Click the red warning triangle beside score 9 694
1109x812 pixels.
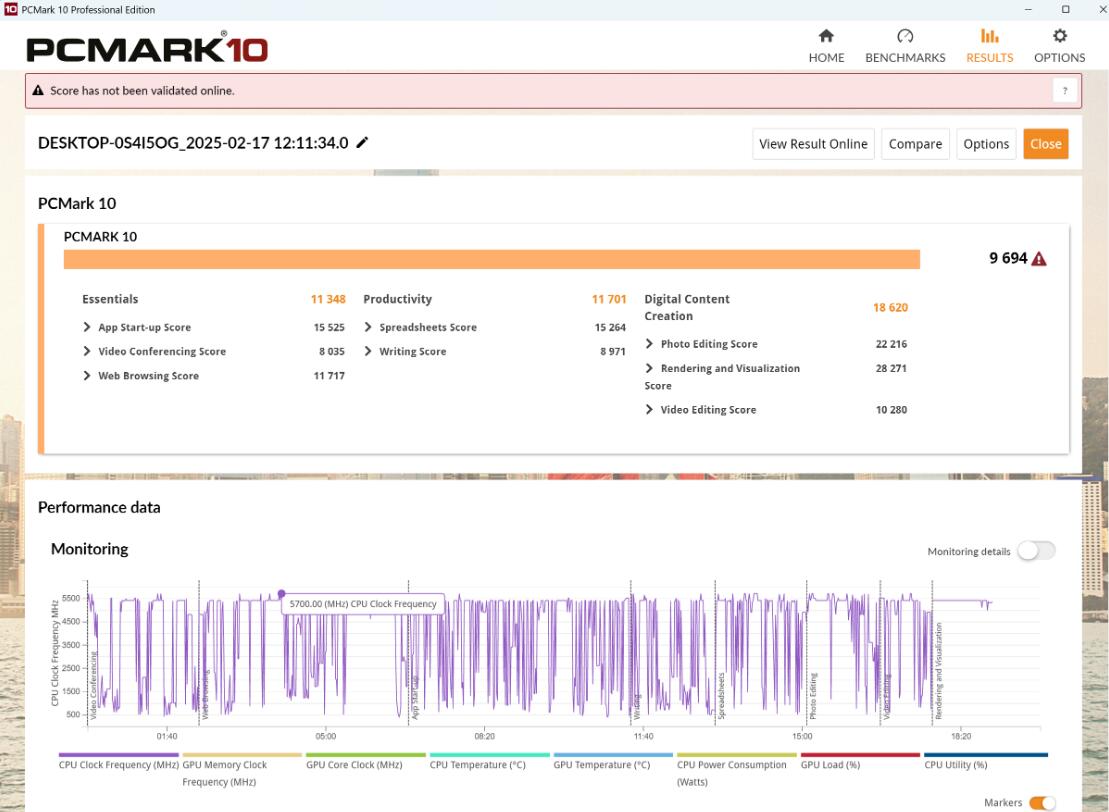tap(1039, 259)
